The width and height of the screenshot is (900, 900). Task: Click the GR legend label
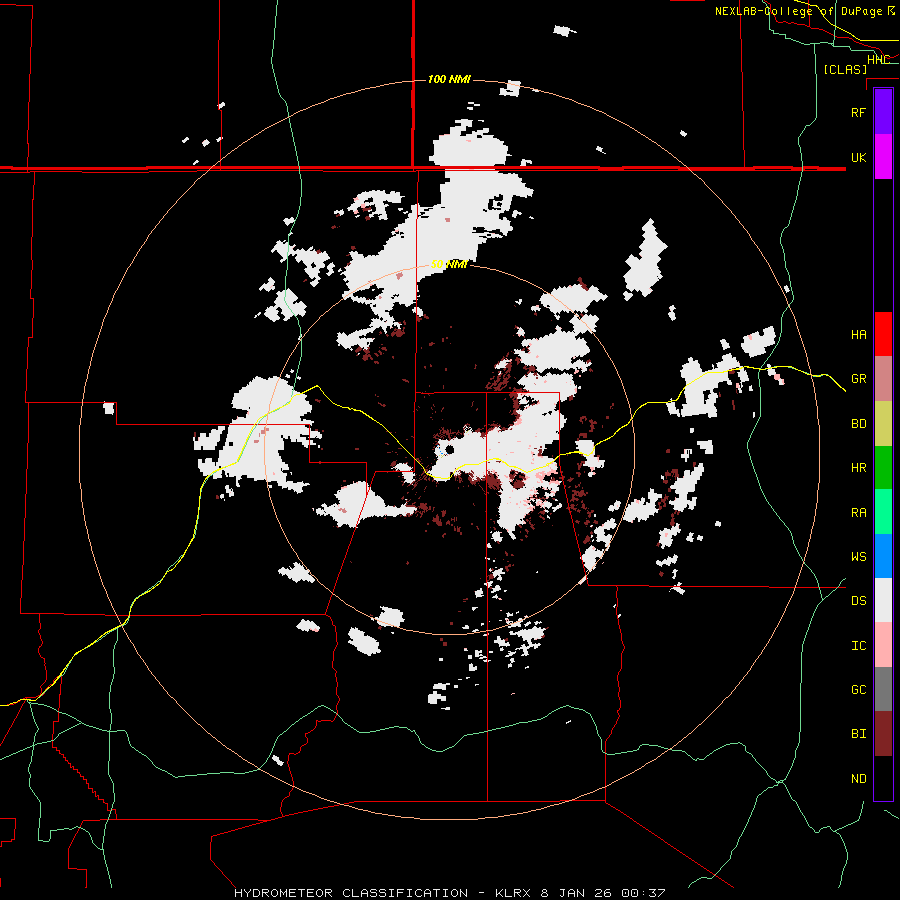[x=858, y=379]
